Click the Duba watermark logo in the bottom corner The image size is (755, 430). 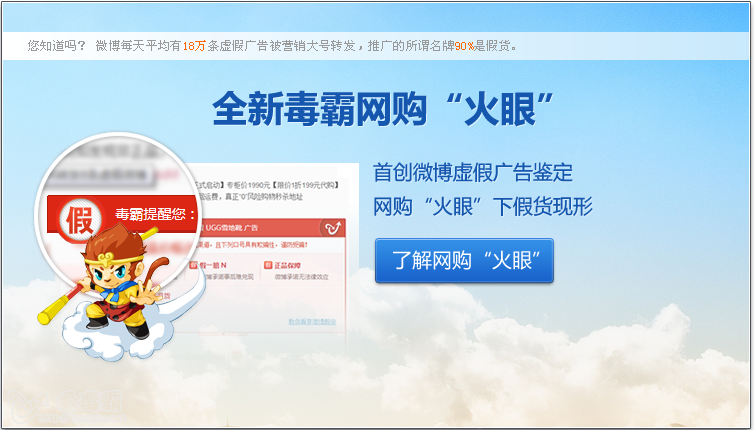[67, 406]
